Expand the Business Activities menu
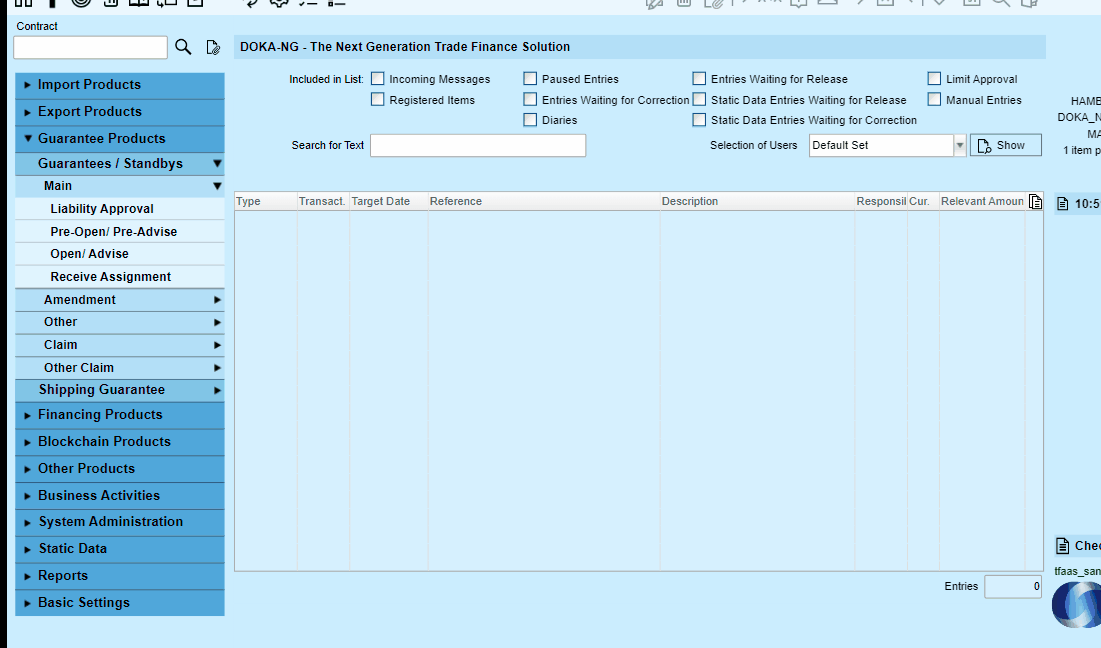The height and width of the screenshot is (648, 1101). [x=120, y=496]
